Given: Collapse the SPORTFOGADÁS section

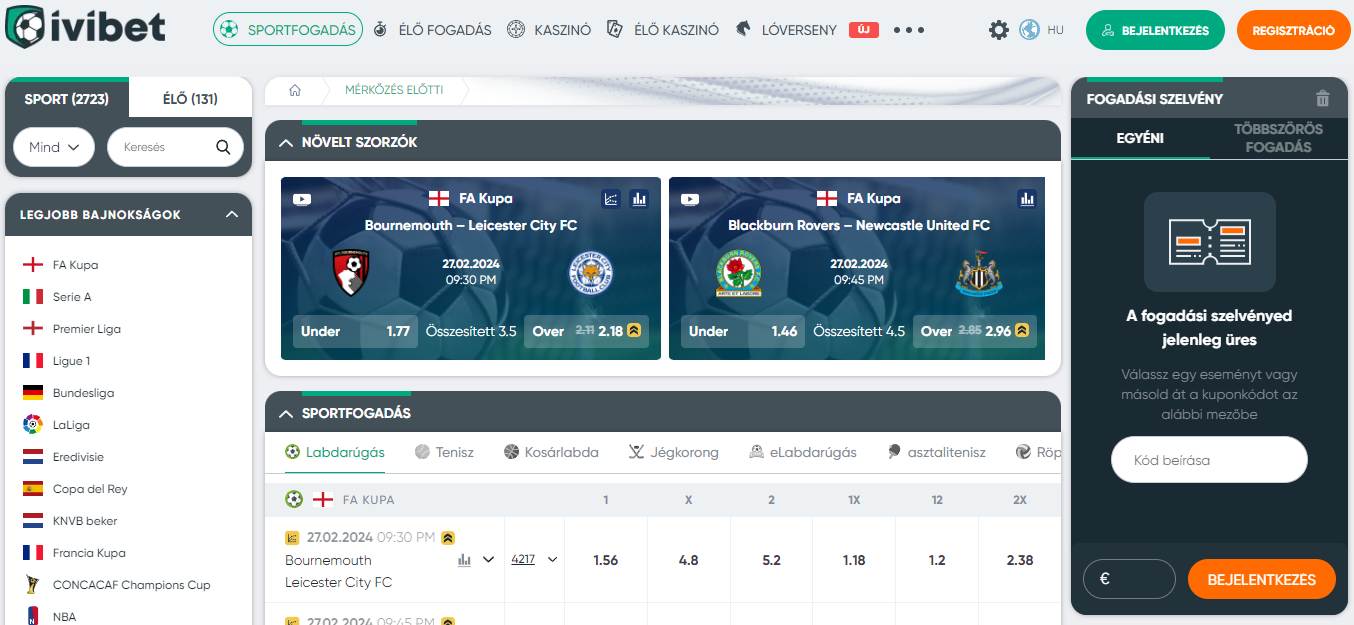Looking at the screenshot, I should [x=284, y=413].
